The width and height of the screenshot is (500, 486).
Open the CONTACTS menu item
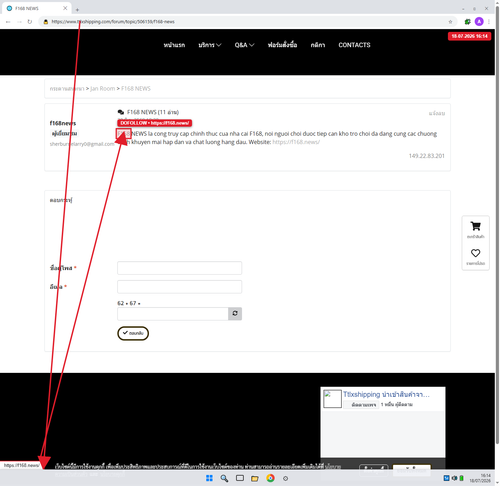[354, 45]
